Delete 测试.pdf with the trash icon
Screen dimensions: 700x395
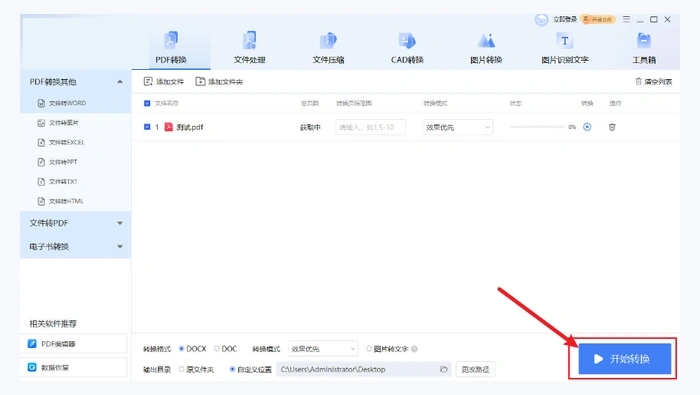coord(612,127)
